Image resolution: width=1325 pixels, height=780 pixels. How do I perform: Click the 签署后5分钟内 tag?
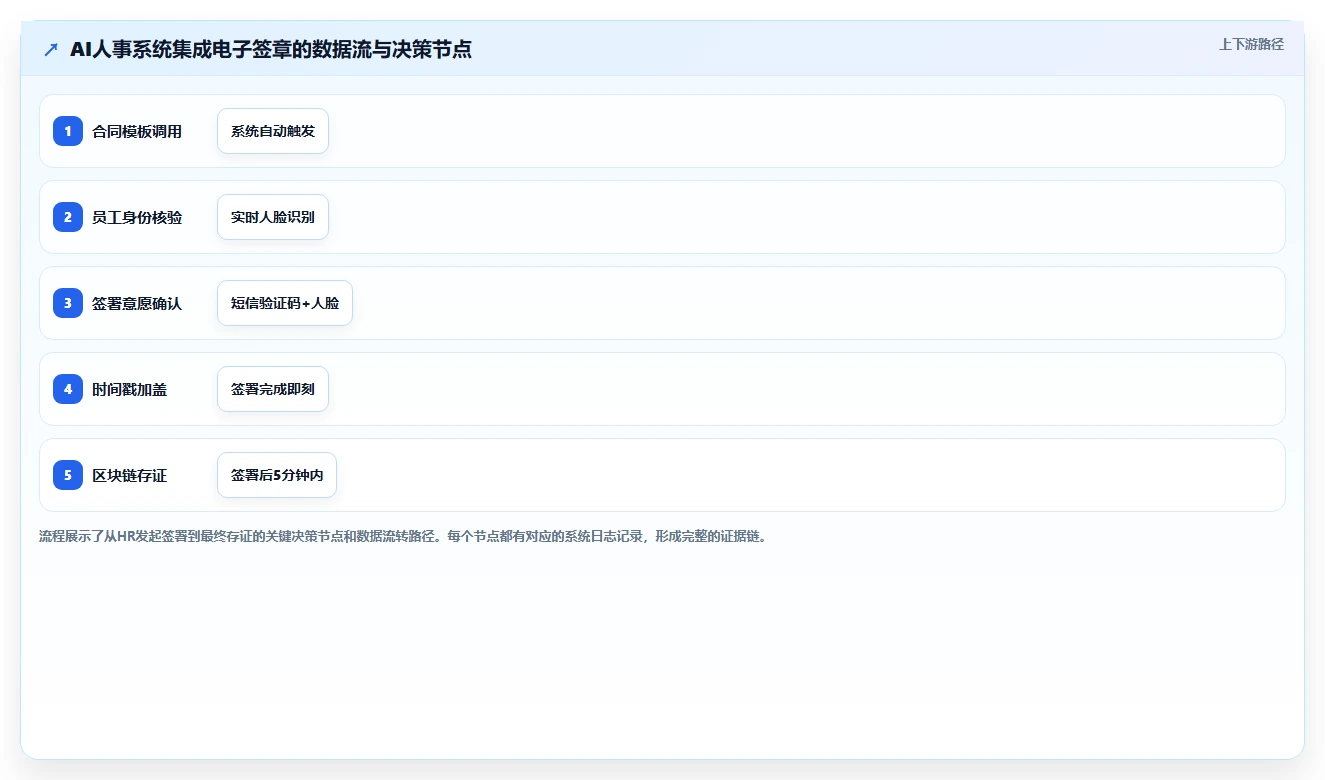[x=277, y=475]
